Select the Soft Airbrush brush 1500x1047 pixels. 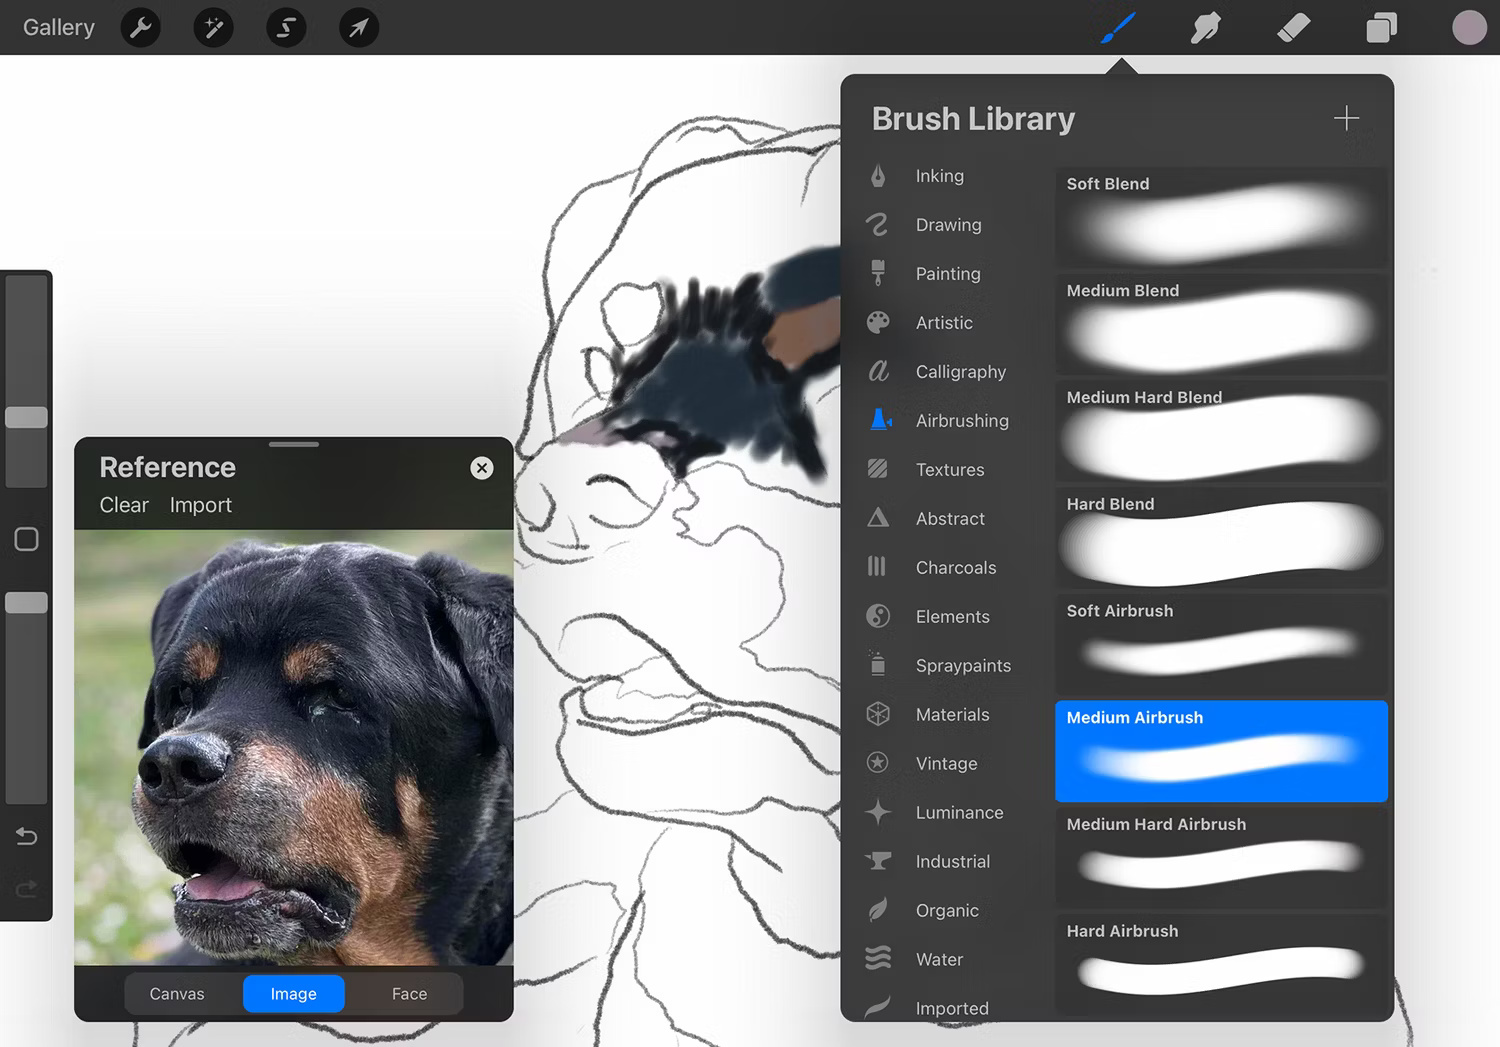(x=1220, y=645)
